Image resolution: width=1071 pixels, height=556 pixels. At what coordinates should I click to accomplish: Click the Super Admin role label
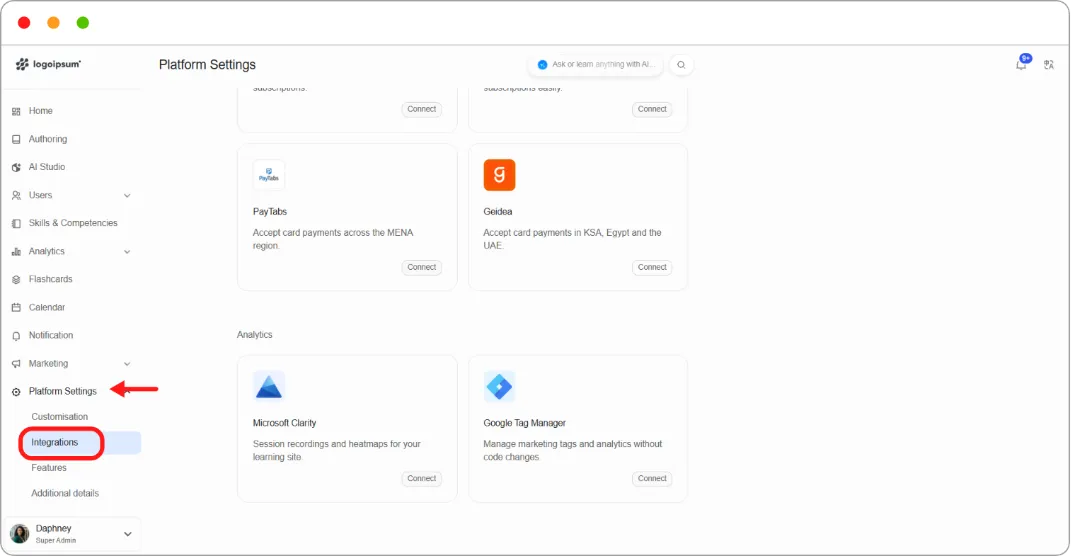[x=56, y=540]
